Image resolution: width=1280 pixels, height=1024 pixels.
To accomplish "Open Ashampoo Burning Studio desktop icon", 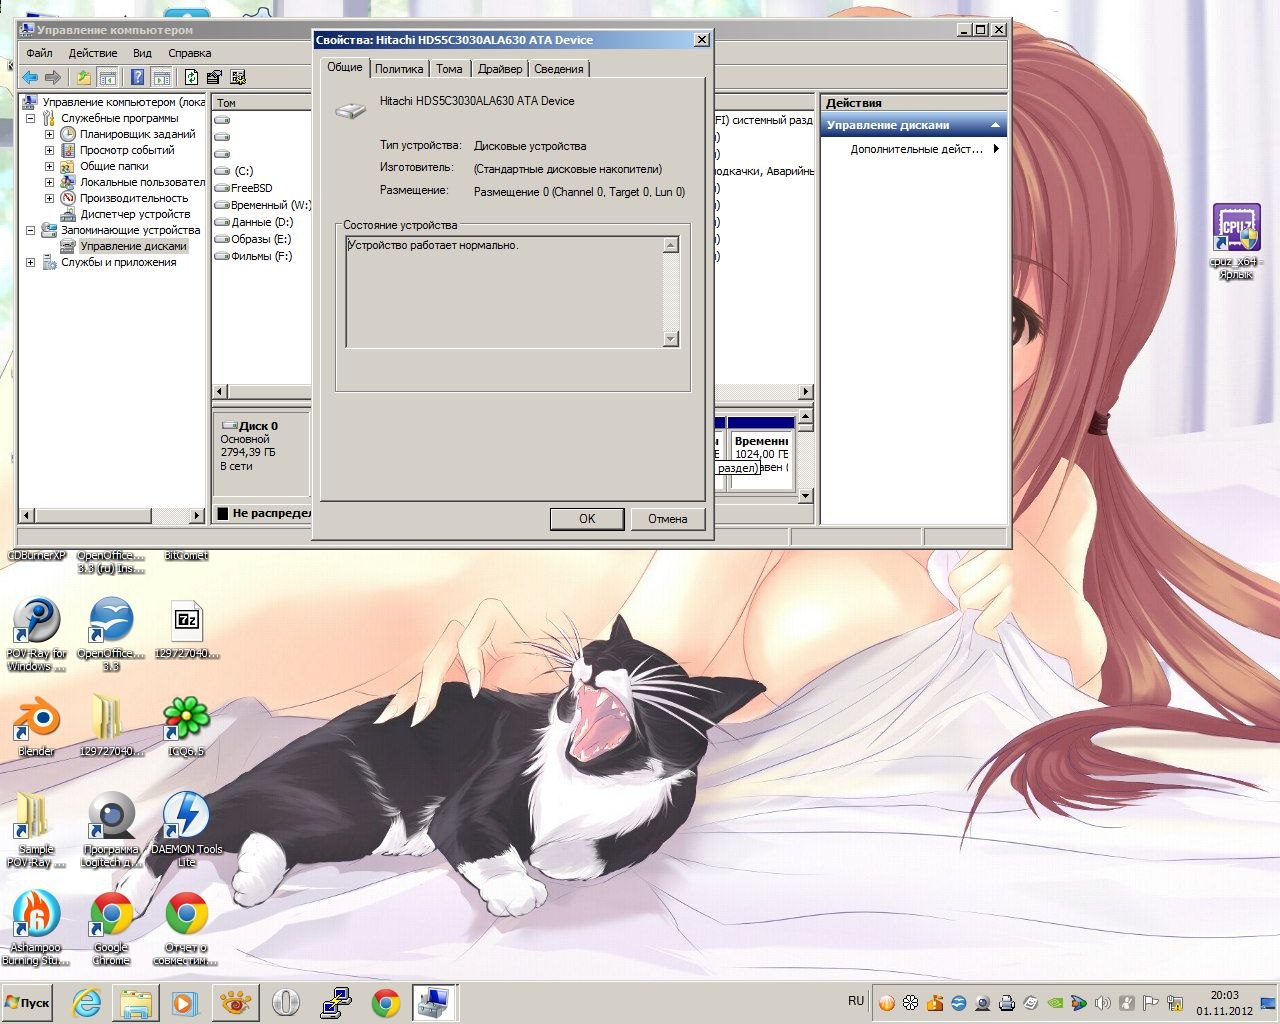I will 36,927.
